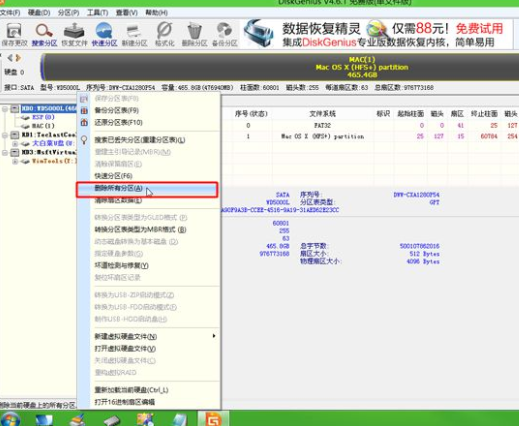Click the Delete Partition trash can icon
This screenshot has width=519, height=426.
(194, 31)
